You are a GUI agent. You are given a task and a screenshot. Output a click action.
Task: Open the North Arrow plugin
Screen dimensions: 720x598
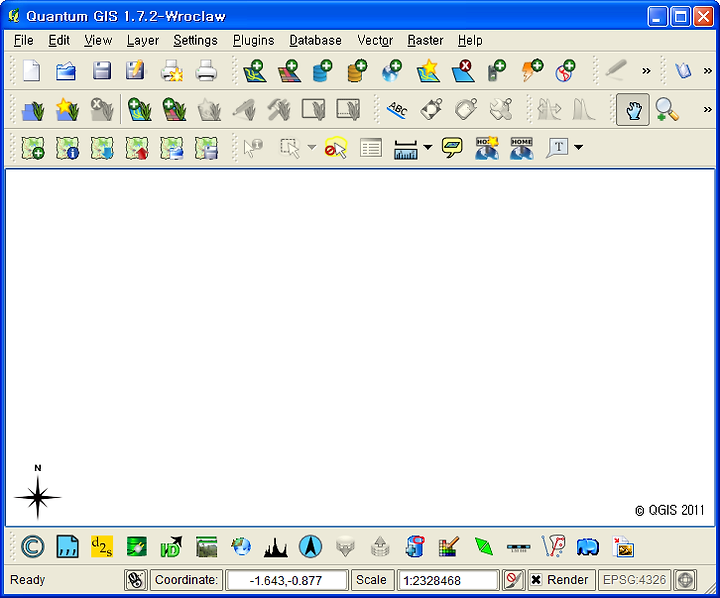pyautogui.click(x=310, y=547)
